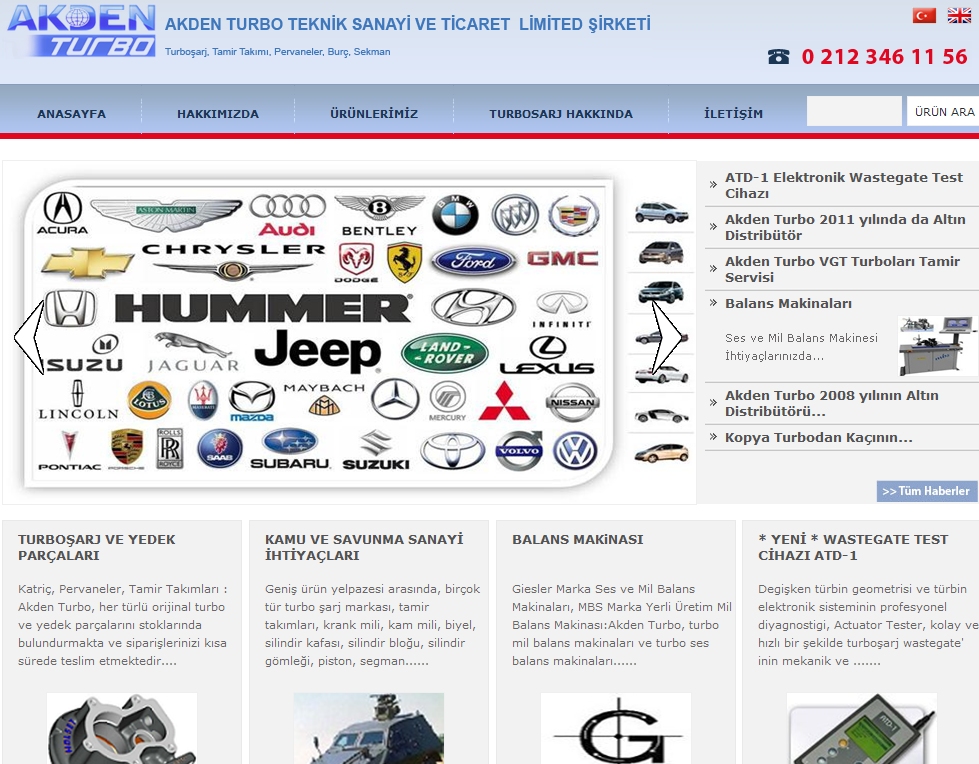Image resolution: width=979 pixels, height=764 pixels.
Task: Click the text 'Ses ve Mil Balans Makinesi İhtiyaçlarınızda...'
Action: coord(801,347)
